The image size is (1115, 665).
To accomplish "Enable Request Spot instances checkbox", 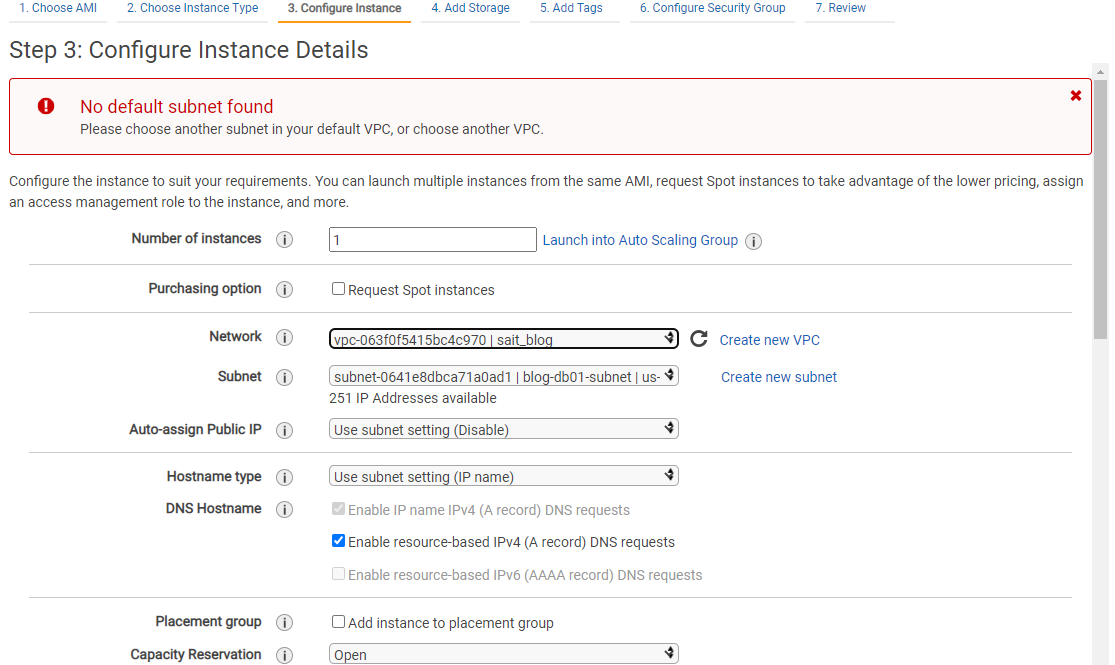I will pos(338,289).
